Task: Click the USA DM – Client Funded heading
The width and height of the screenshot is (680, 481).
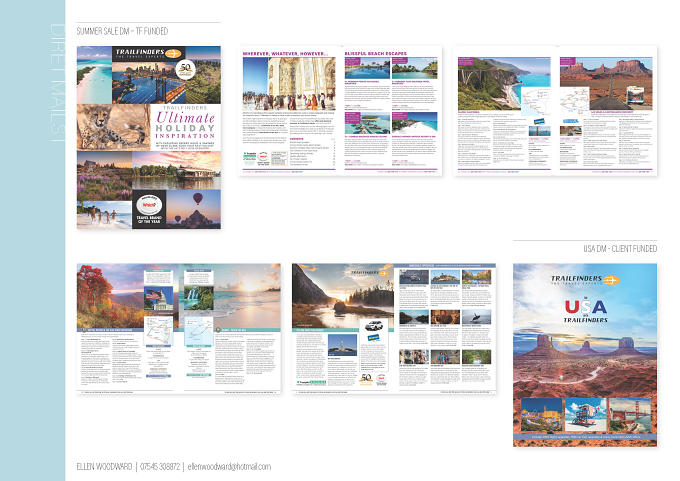Action: [620, 249]
